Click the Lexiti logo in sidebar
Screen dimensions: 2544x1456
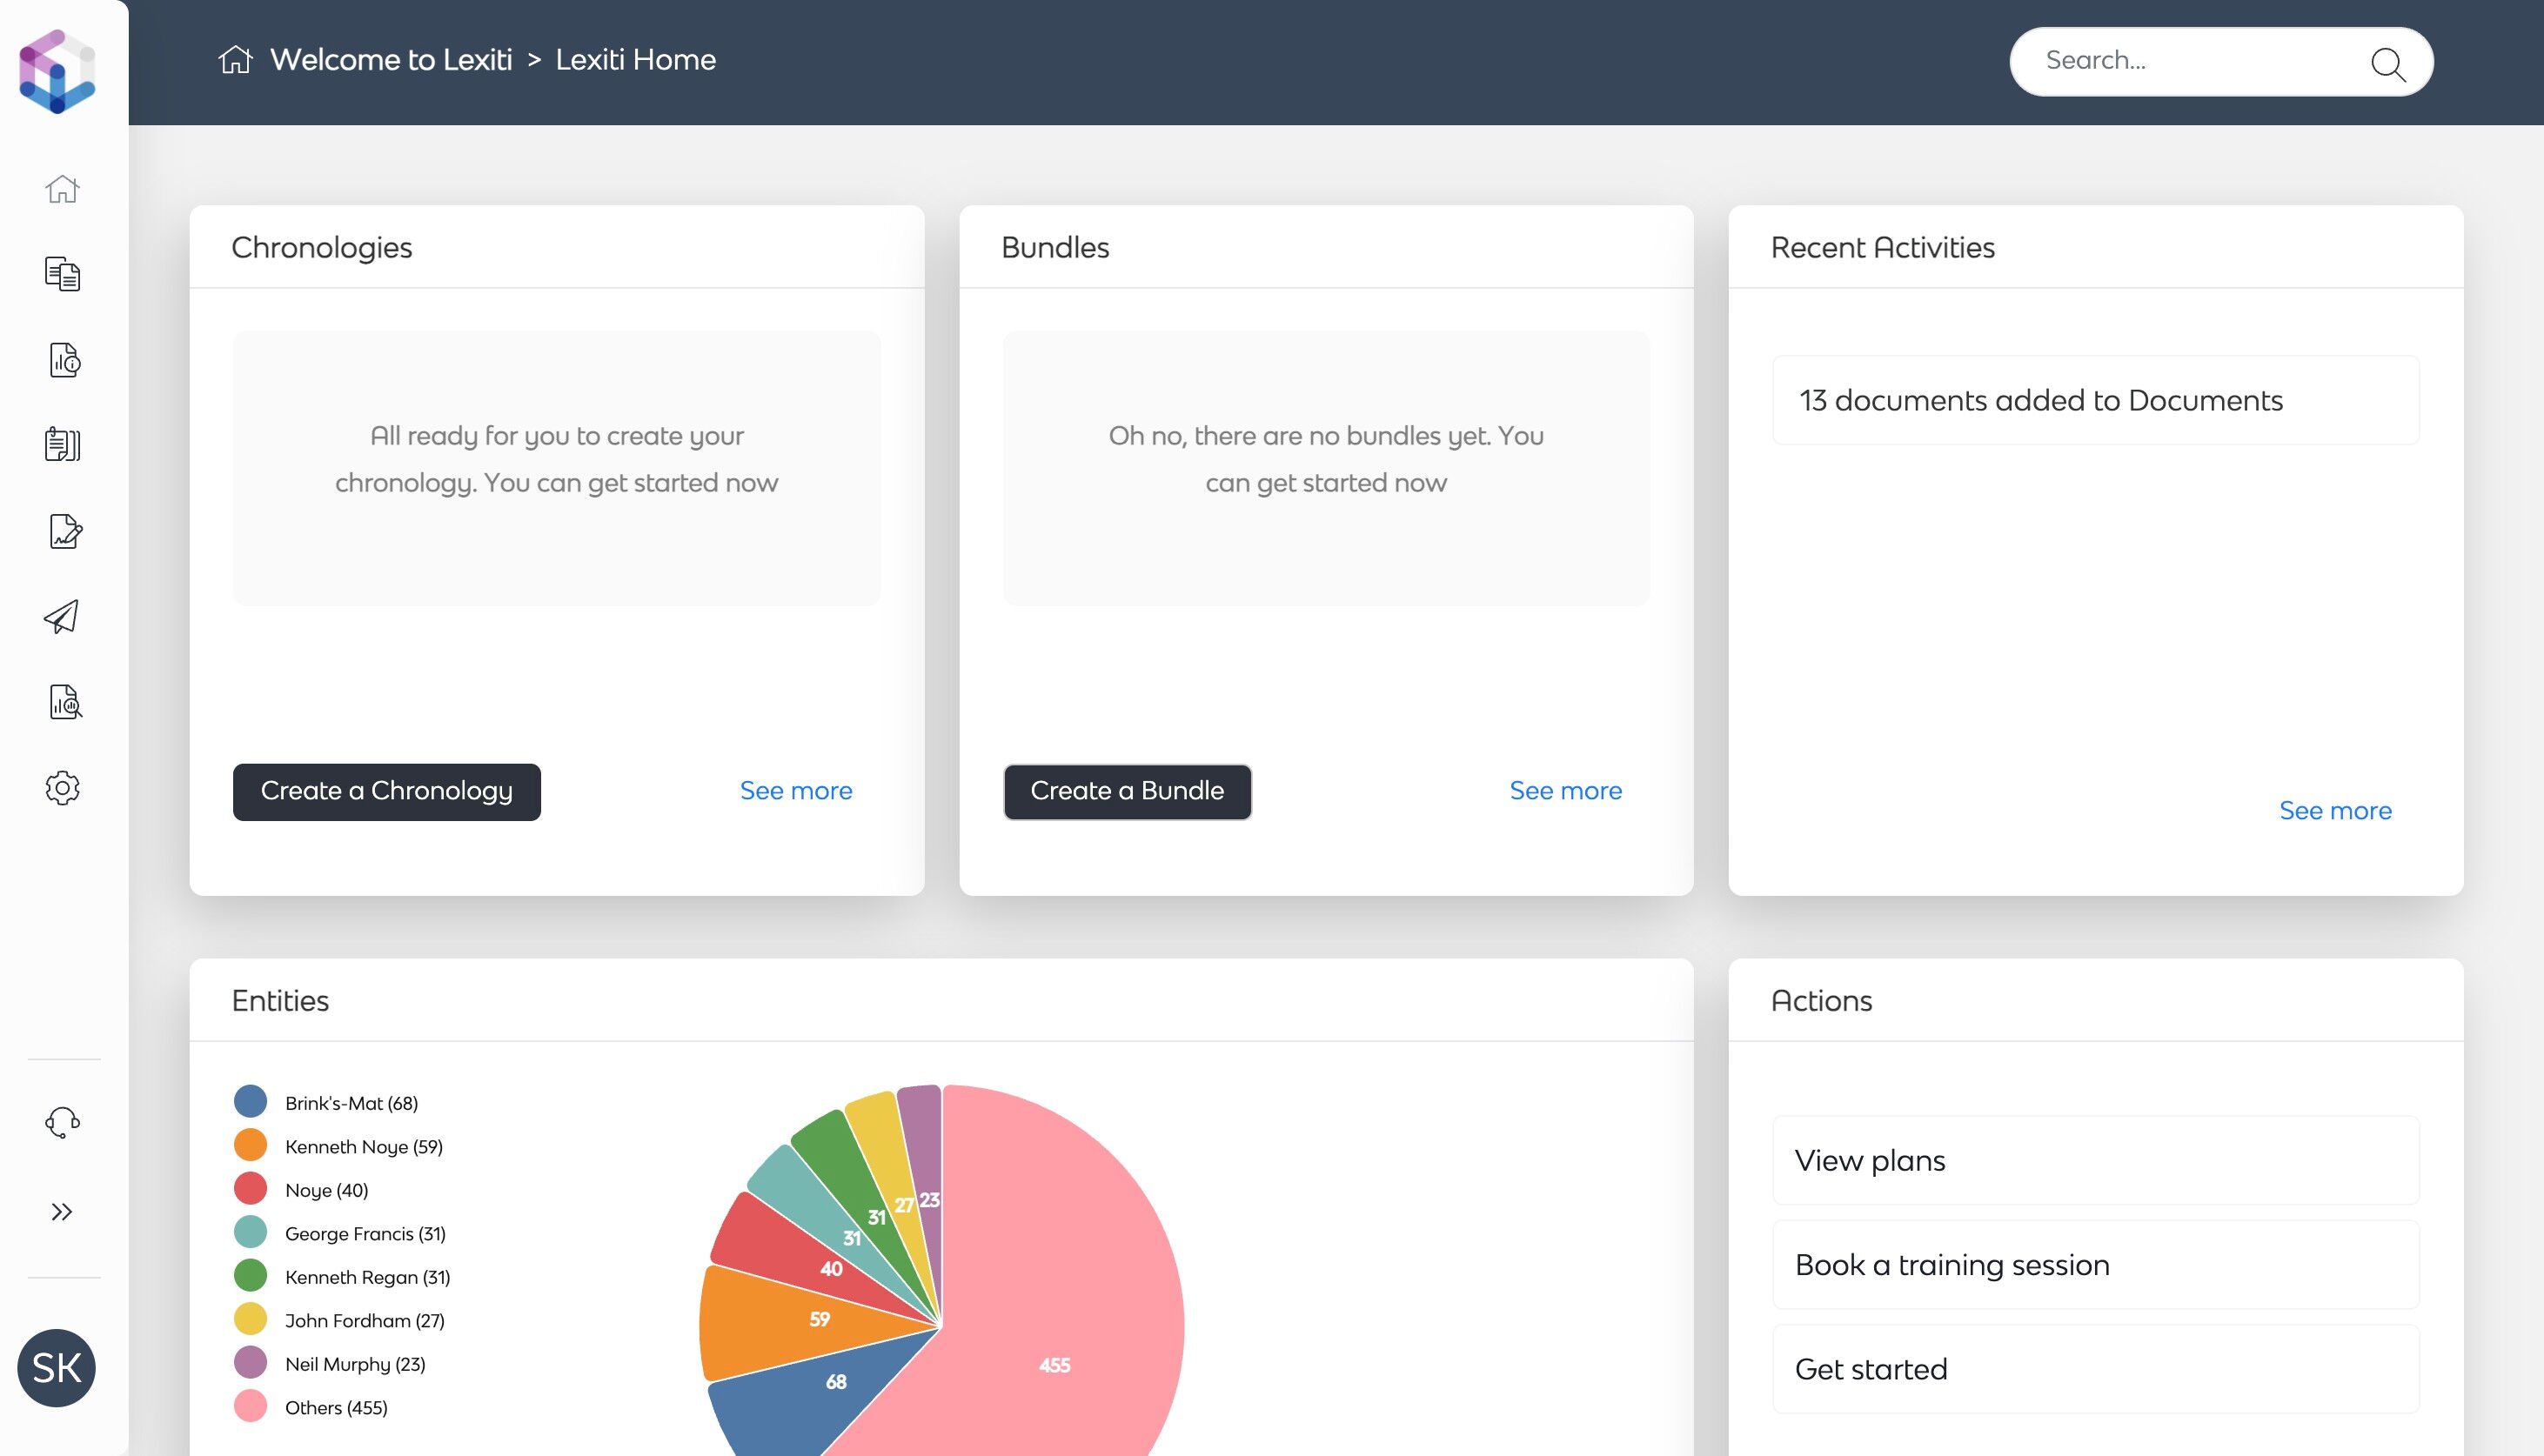coord(57,71)
